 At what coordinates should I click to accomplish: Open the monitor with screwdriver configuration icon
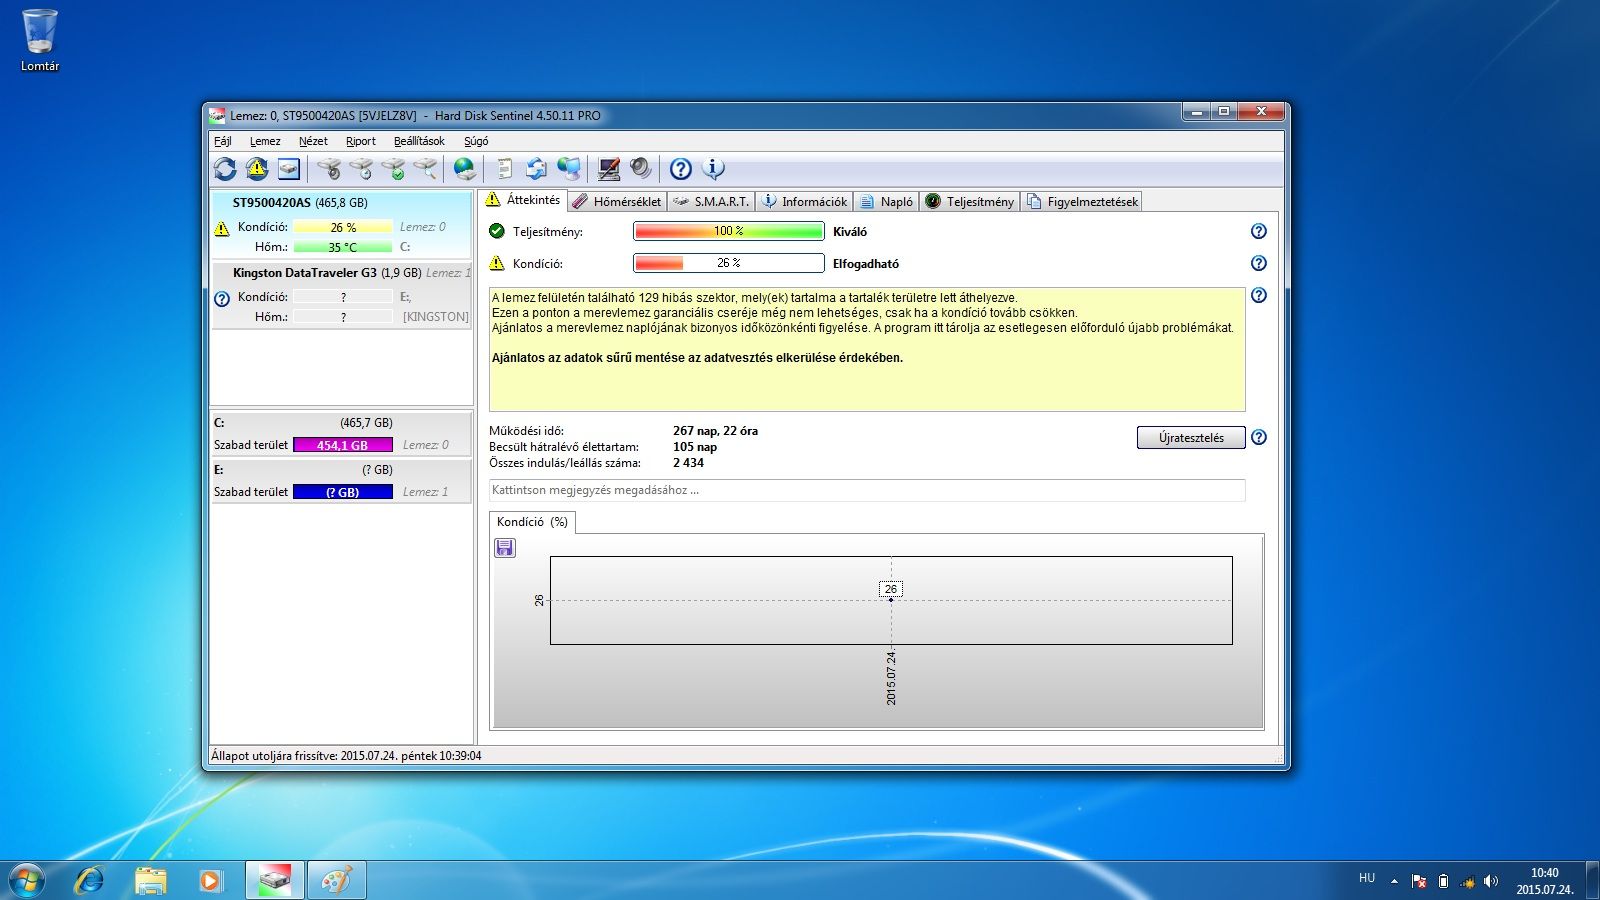coord(608,169)
